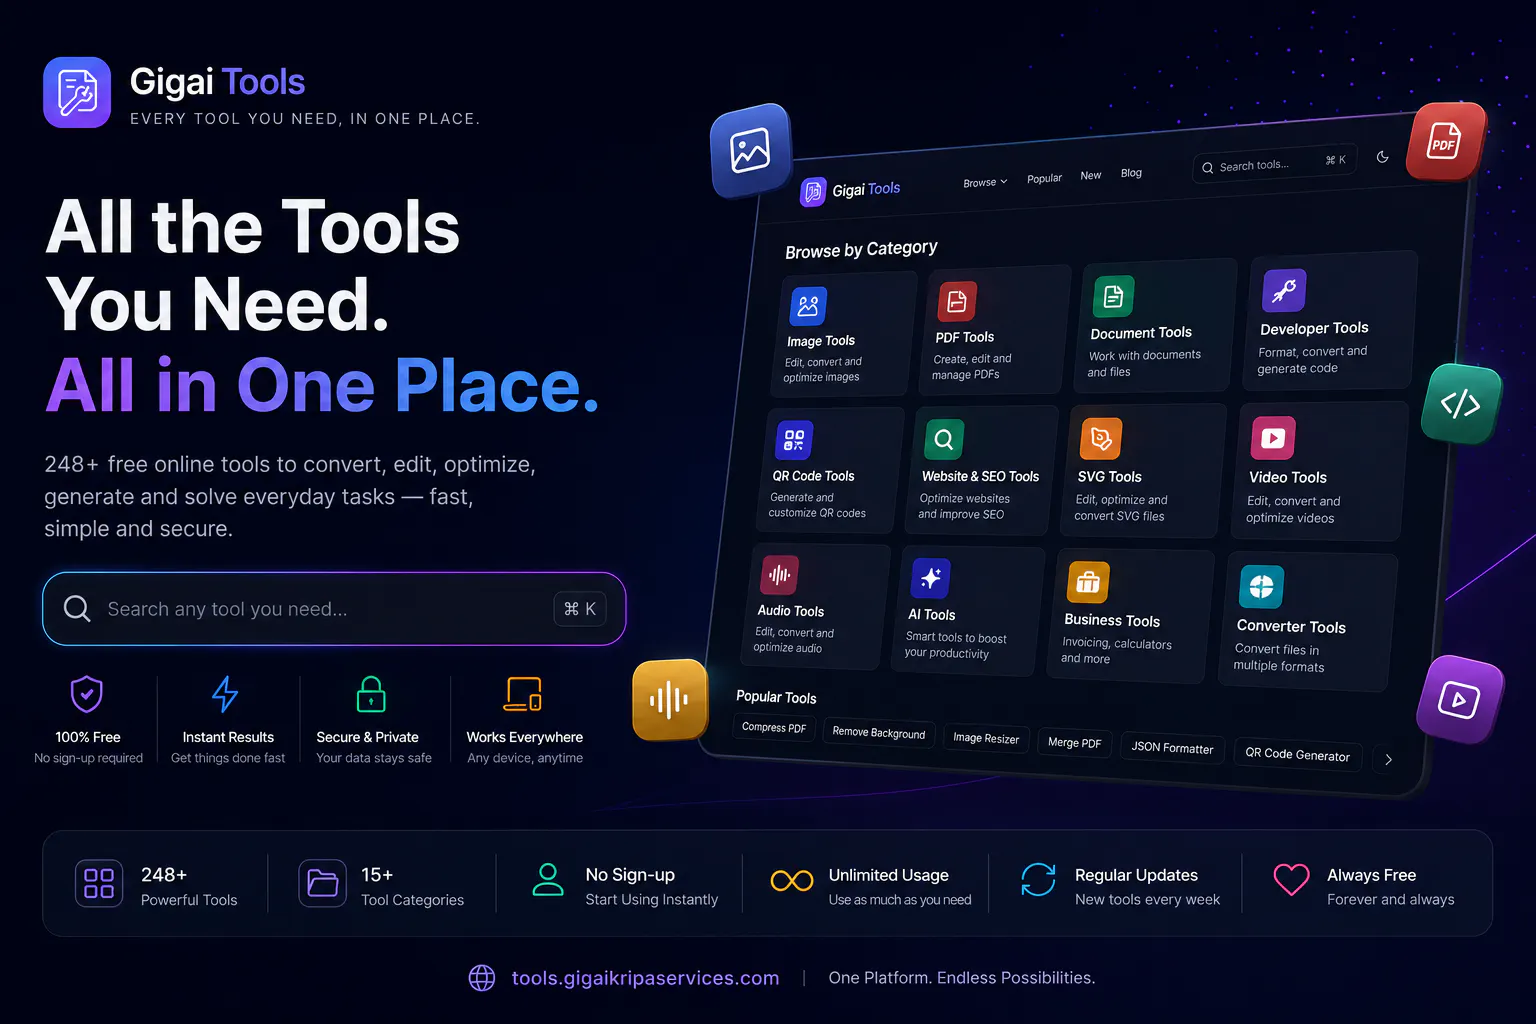Click the Business Tools briefcase icon
Viewport: 1536px width, 1024px height.
tap(1088, 582)
